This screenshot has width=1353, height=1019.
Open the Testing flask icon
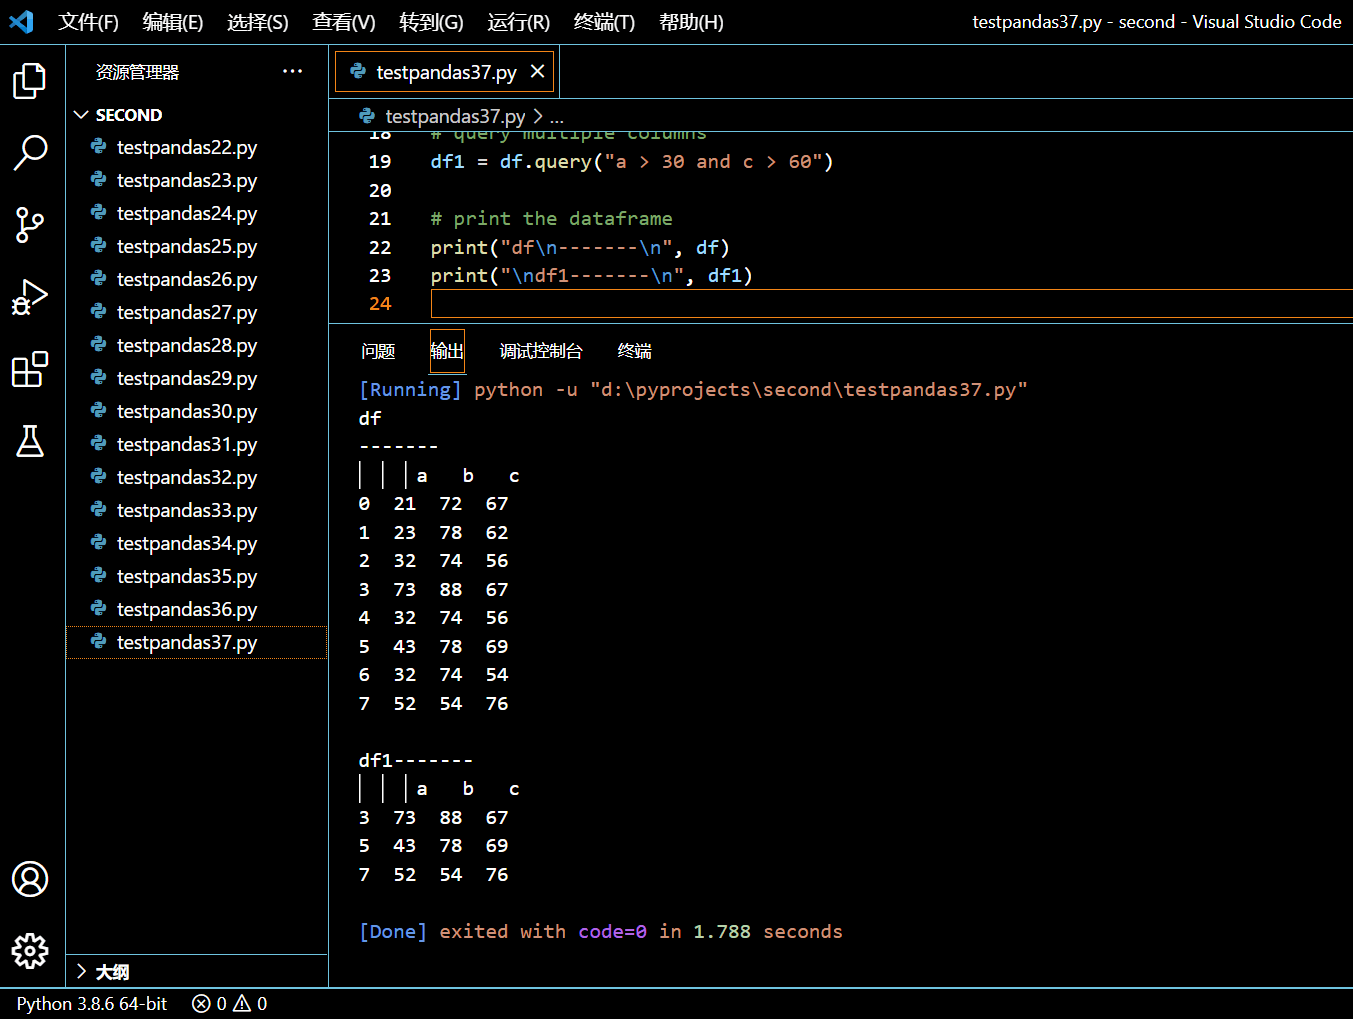pyautogui.click(x=30, y=441)
